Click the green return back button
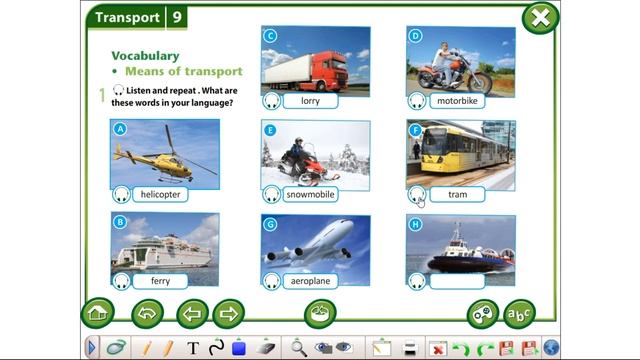This screenshot has width=640, height=360. (x=147, y=313)
